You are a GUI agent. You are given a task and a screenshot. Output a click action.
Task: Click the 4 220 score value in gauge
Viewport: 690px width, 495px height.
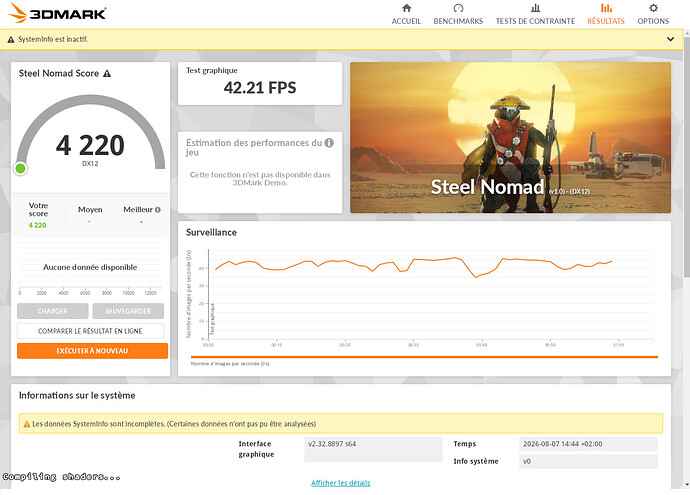point(90,145)
